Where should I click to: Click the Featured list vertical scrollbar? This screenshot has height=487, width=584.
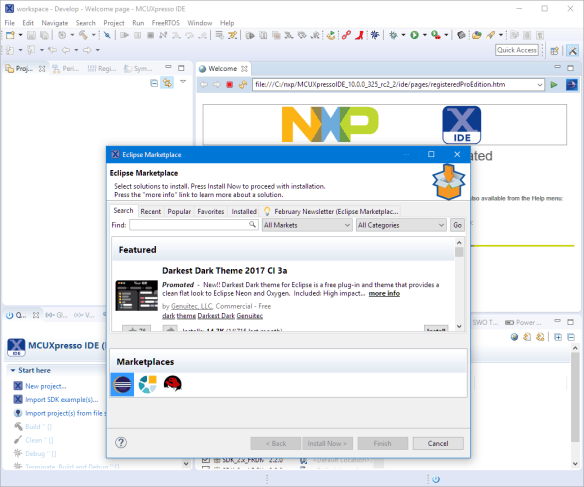tap(459, 285)
